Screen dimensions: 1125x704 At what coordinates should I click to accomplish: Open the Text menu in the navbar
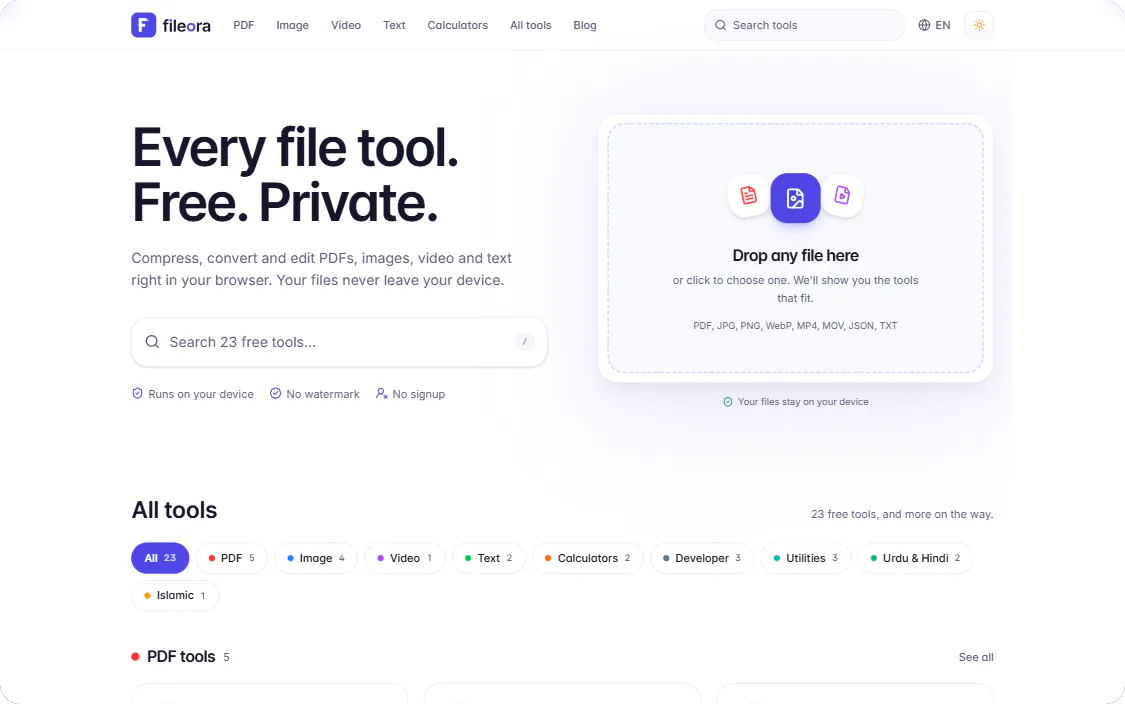(394, 25)
